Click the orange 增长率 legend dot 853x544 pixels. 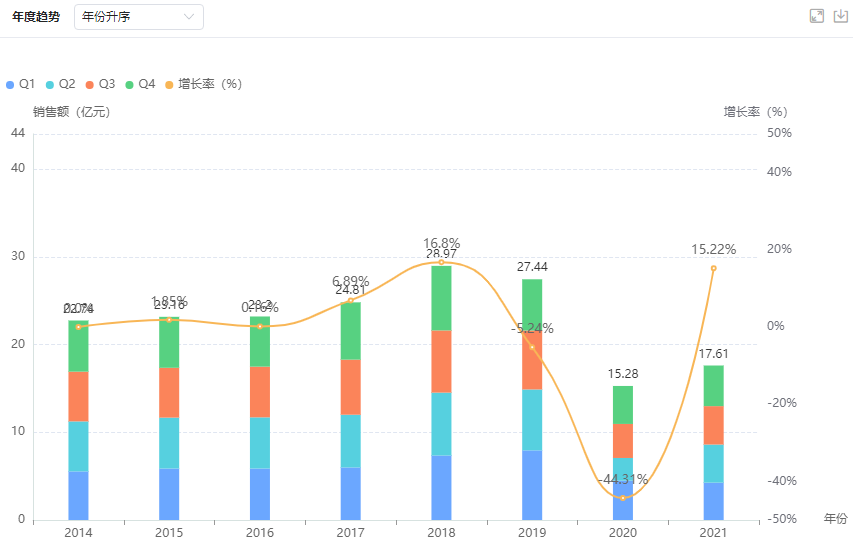coord(170,84)
